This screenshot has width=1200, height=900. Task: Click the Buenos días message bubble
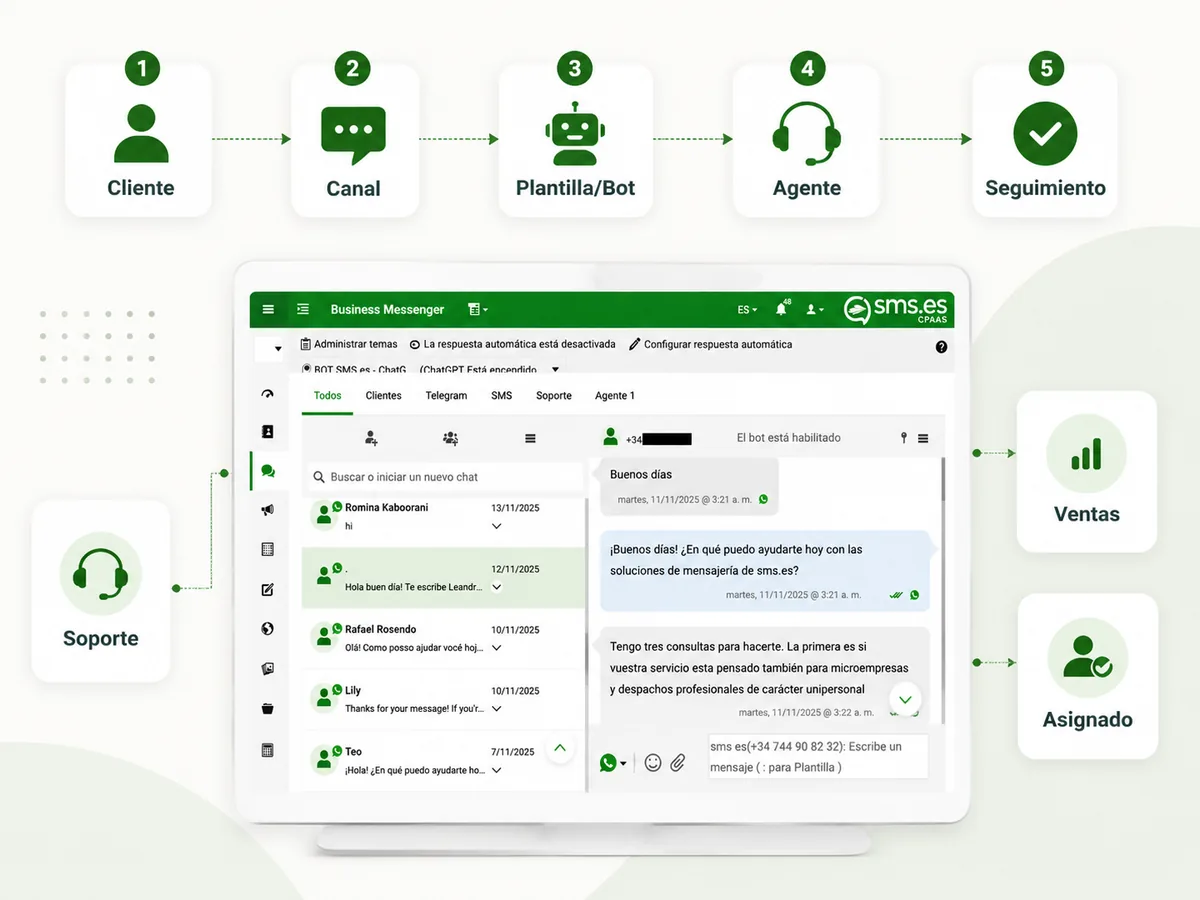688,486
